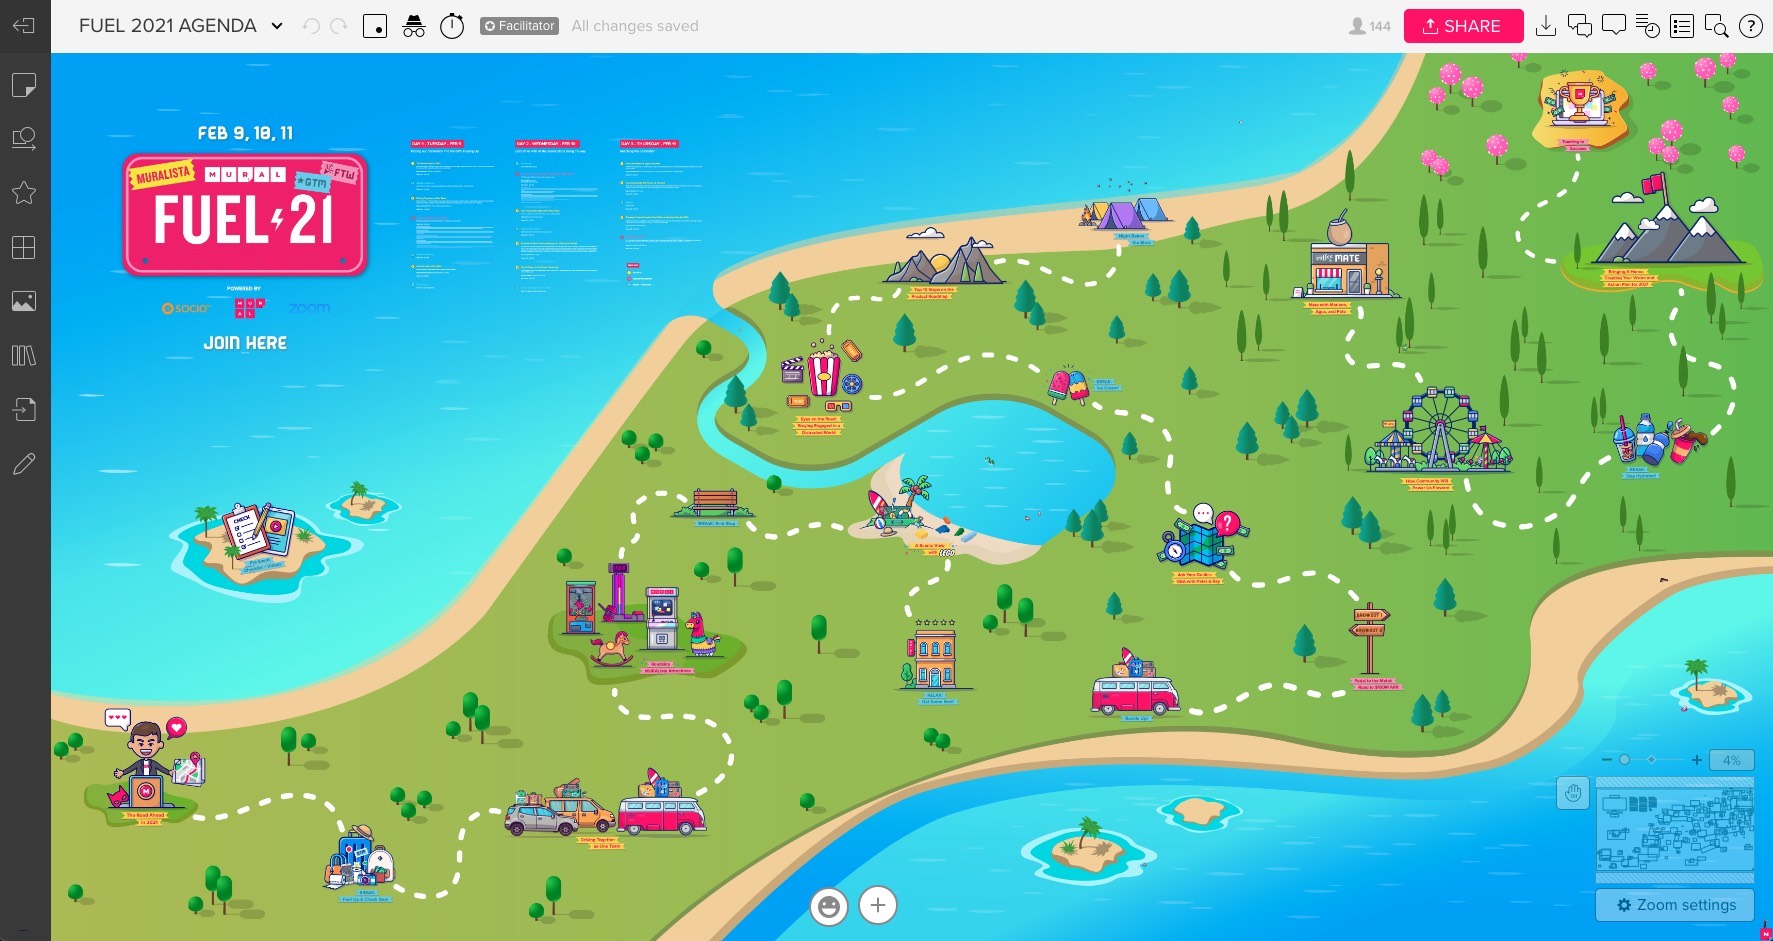The width and height of the screenshot is (1773, 941).
Task: Click the FUEL 21 pink logo plate
Action: (x=245, y=215)
